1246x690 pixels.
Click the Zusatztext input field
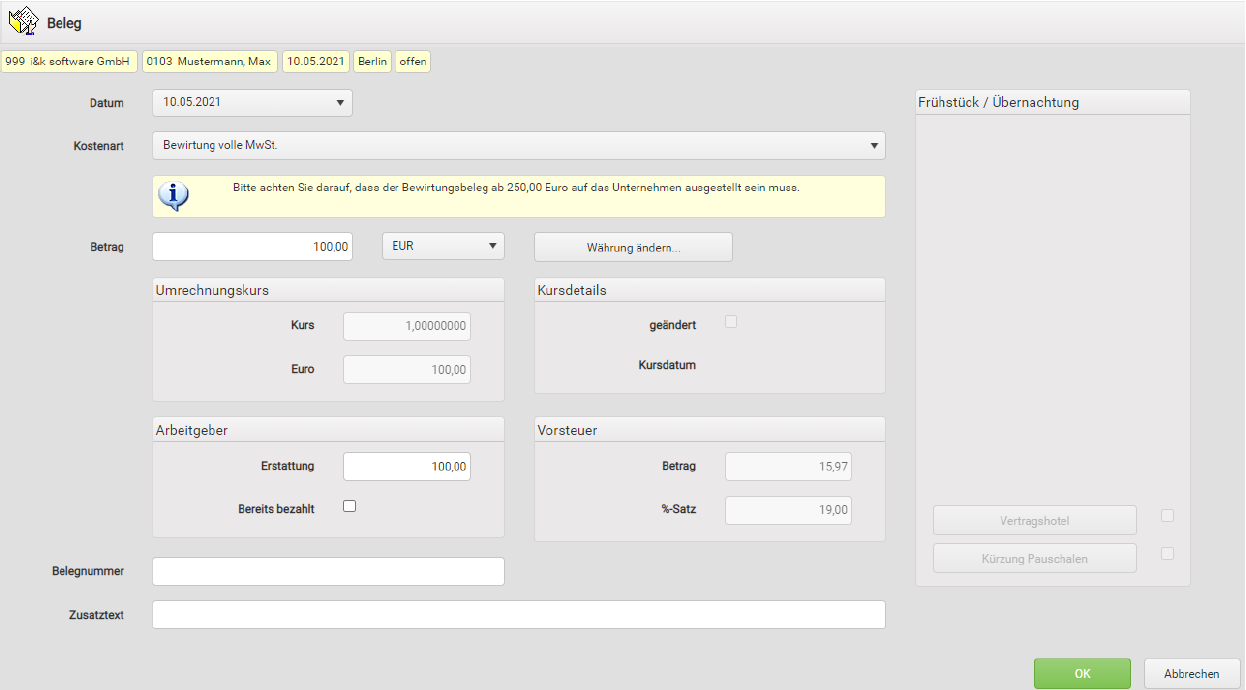coord(518,615)
